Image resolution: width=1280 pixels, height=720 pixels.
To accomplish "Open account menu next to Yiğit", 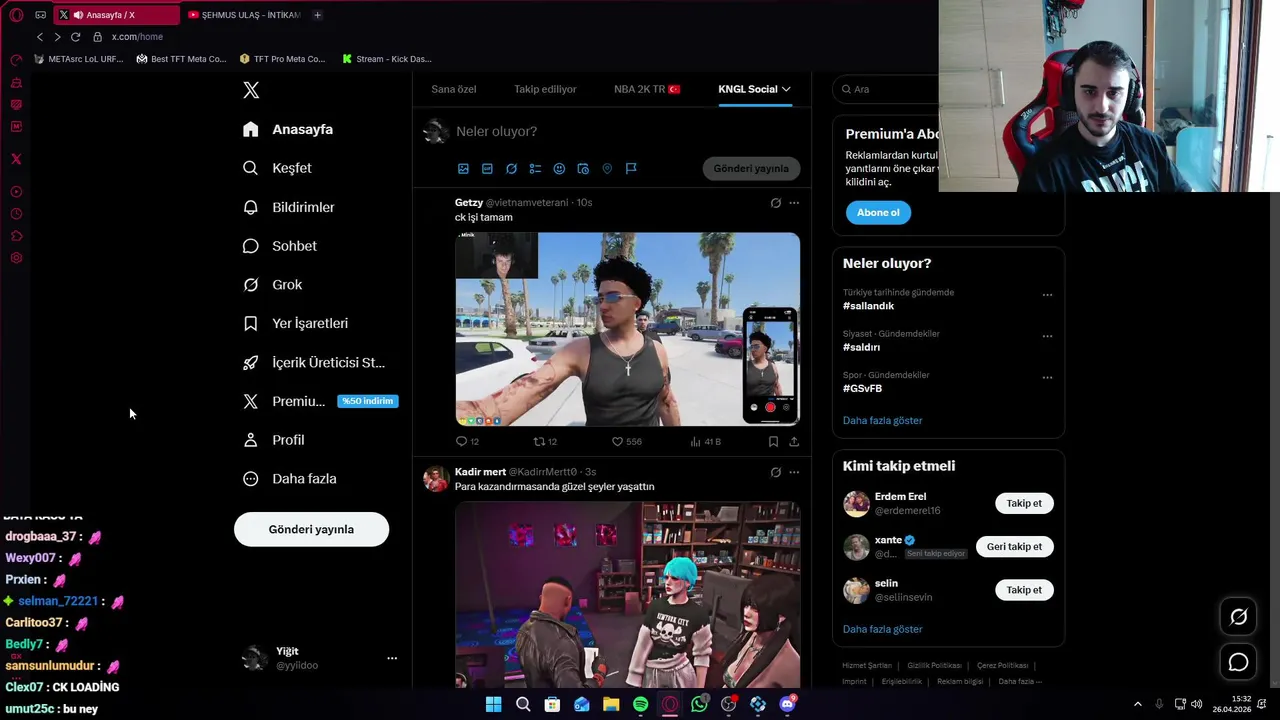I will point(392,658).
